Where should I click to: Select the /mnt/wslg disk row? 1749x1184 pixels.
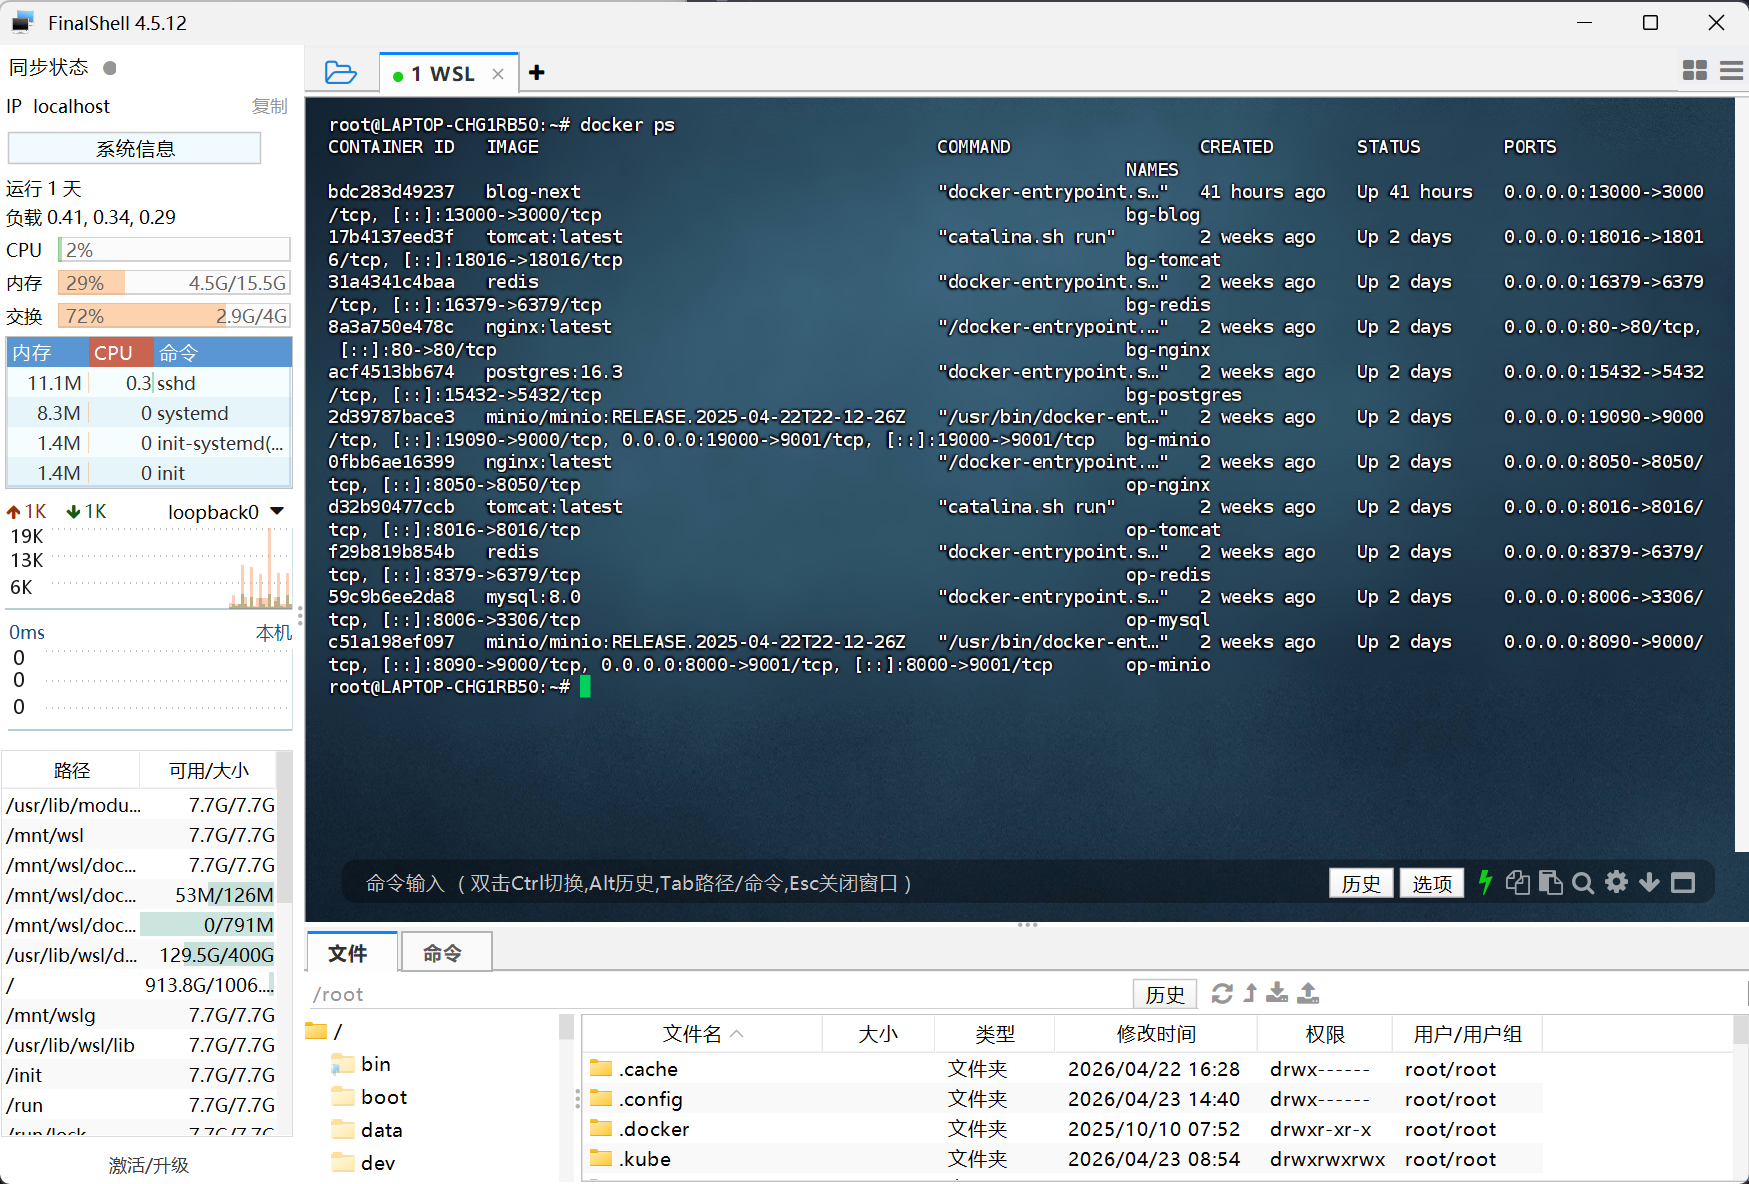point(140,1015)
